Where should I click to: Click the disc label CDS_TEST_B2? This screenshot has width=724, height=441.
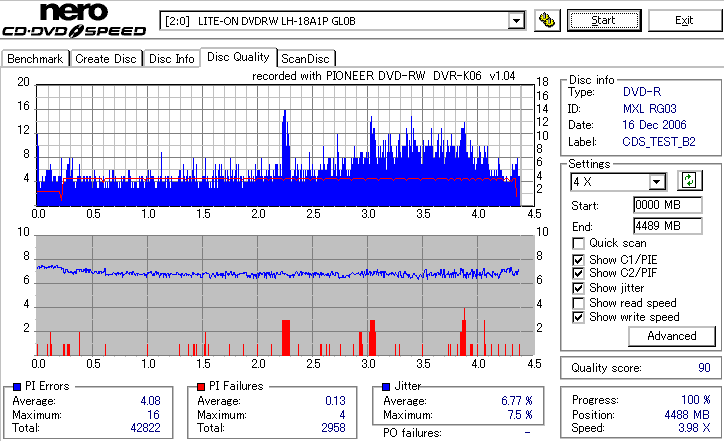(659, 142)
